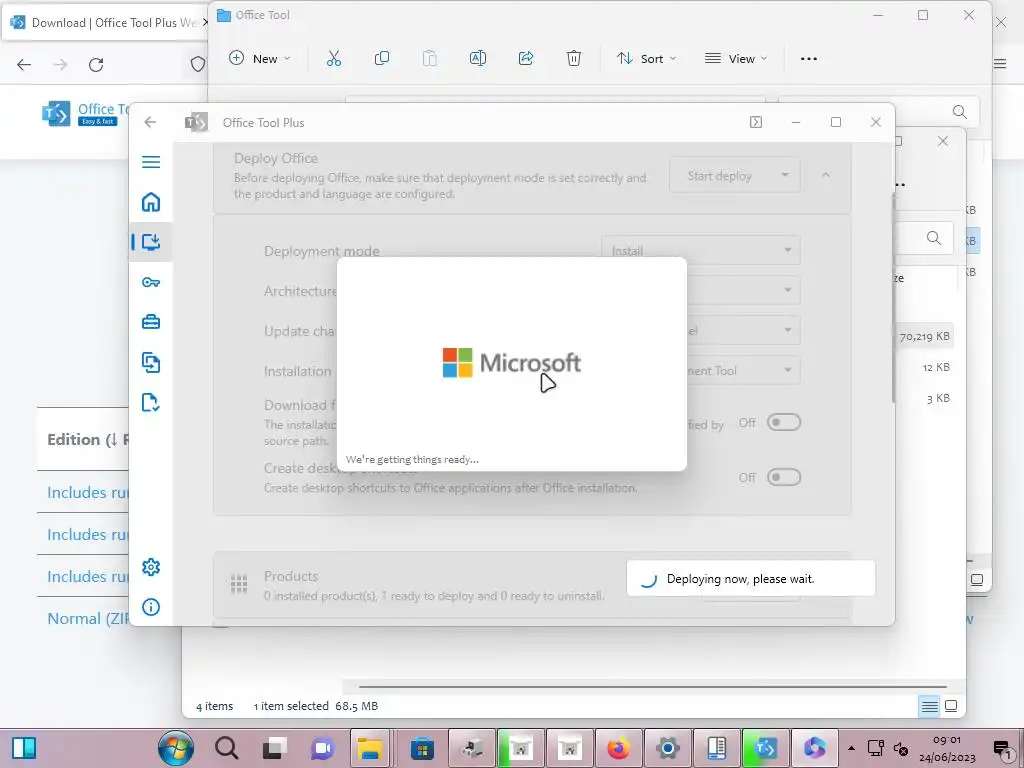Switch to details view icon in status bar
The width and height of the screenshot is (1024, 768).
pos(929,706)
